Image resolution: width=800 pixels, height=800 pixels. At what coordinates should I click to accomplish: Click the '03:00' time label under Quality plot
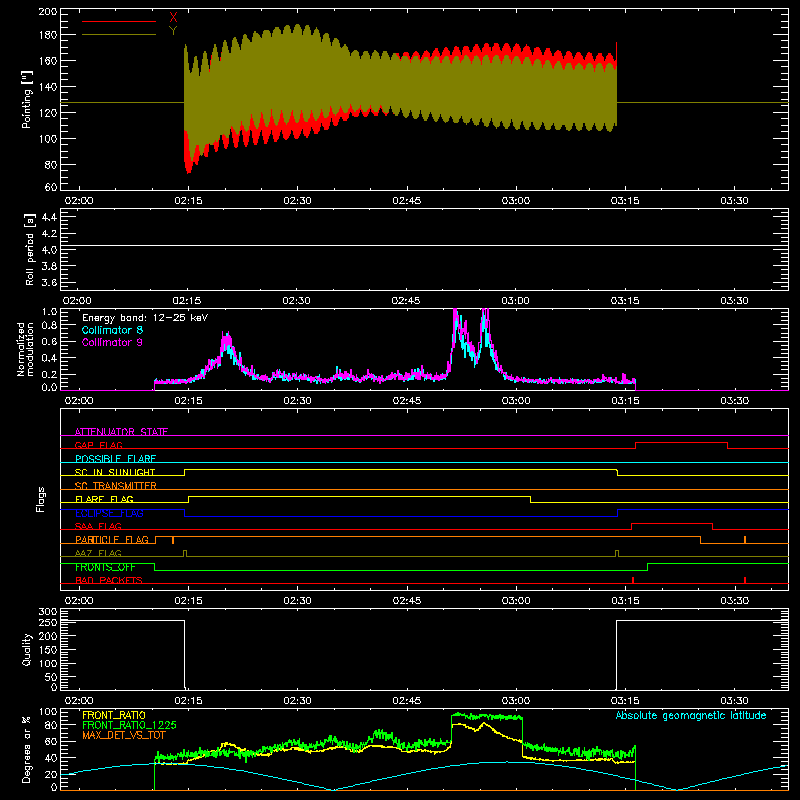(x=516, y=701)
